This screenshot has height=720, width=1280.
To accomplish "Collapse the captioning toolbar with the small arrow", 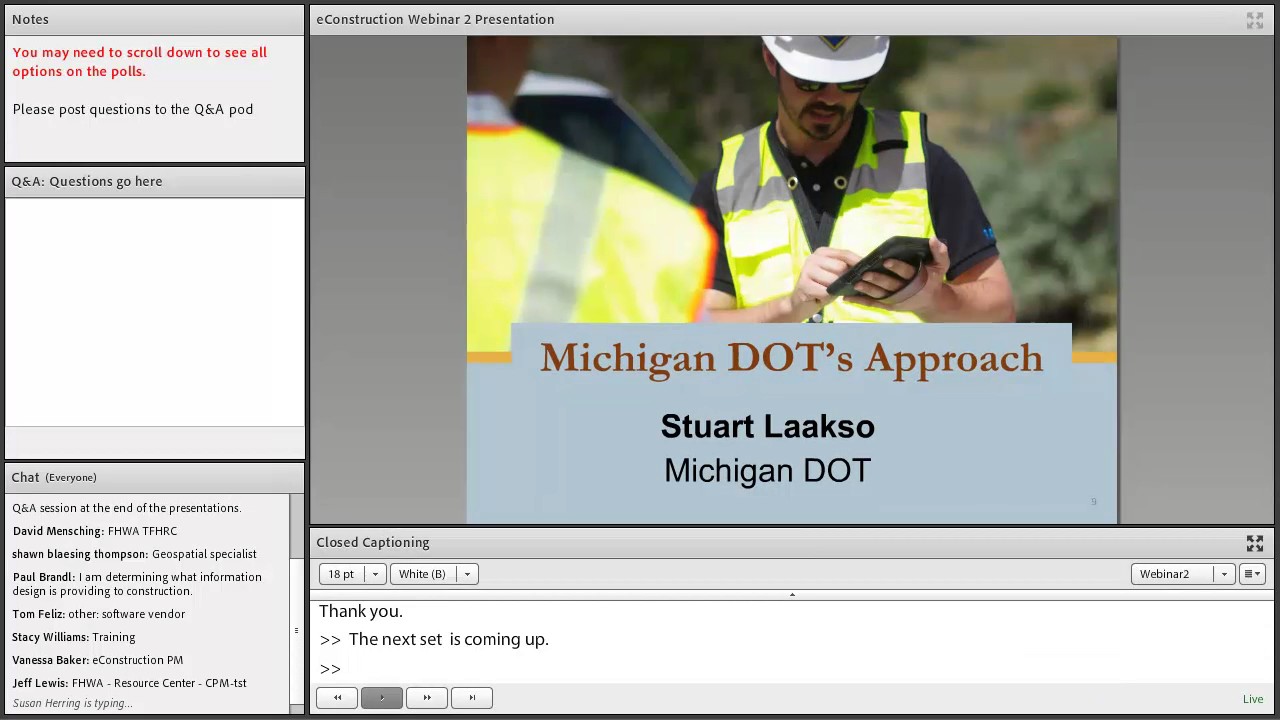I will click(x=792, y=595).
